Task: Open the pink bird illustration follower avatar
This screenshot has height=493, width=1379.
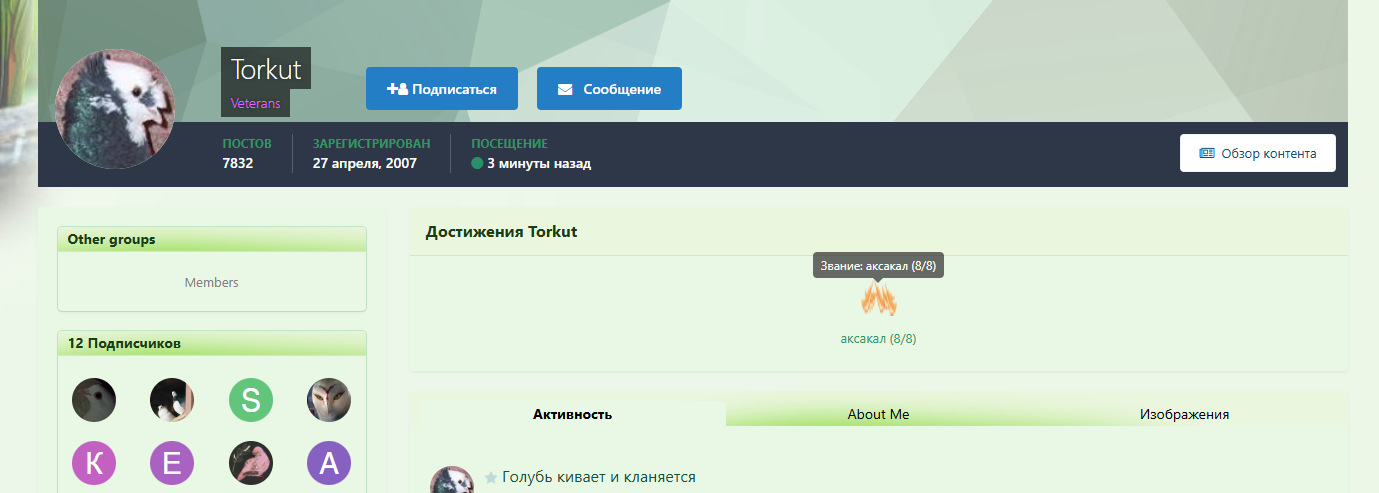Action: (x=251, y=463)
